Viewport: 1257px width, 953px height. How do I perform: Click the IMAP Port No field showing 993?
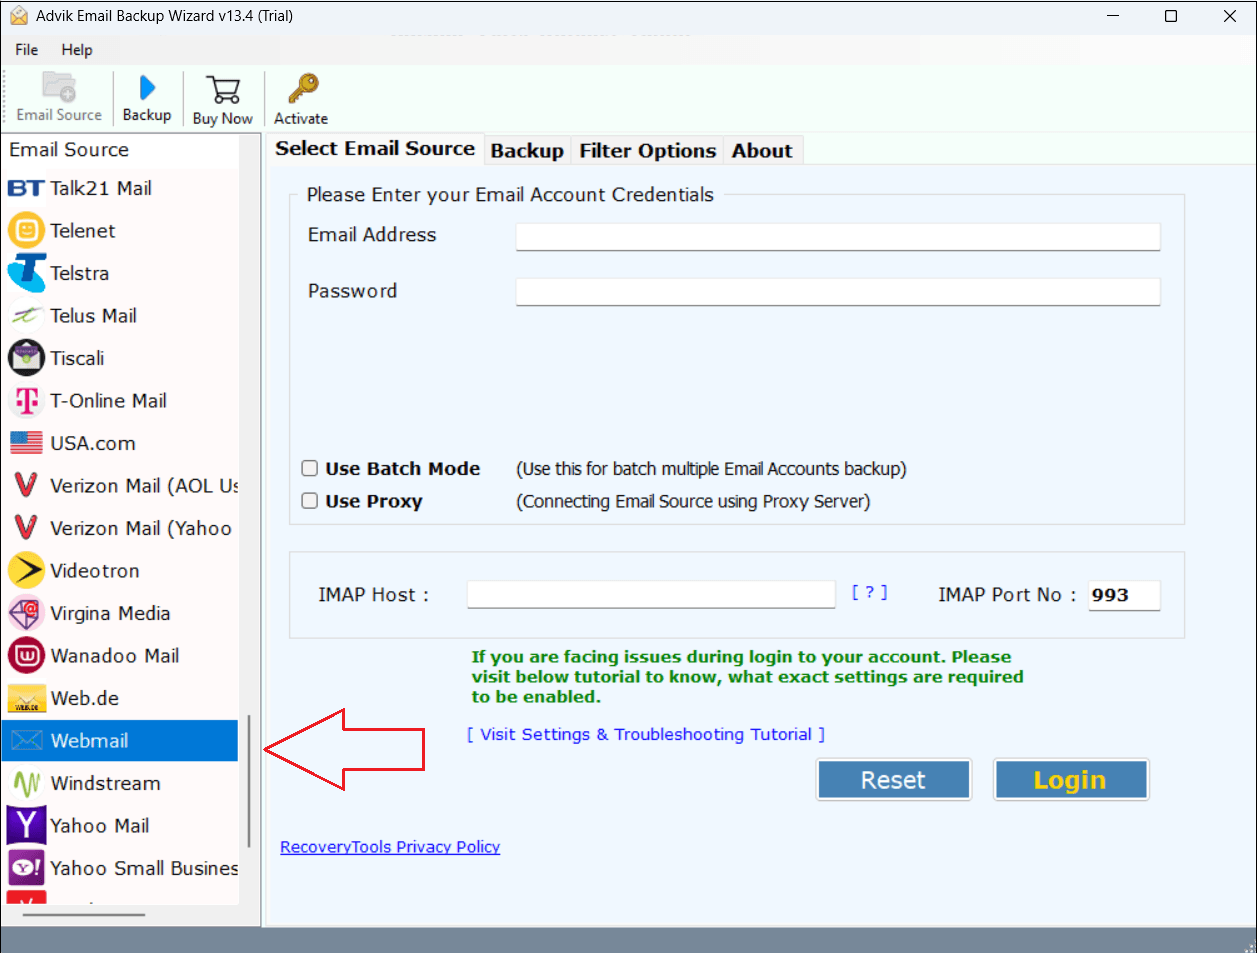pos(1124,595)
